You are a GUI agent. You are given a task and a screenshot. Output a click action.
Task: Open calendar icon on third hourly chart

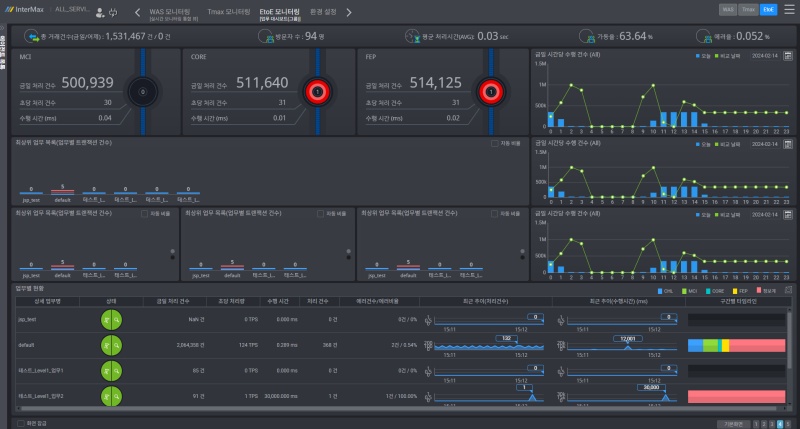pyautogui.click(x=788, y=215)
